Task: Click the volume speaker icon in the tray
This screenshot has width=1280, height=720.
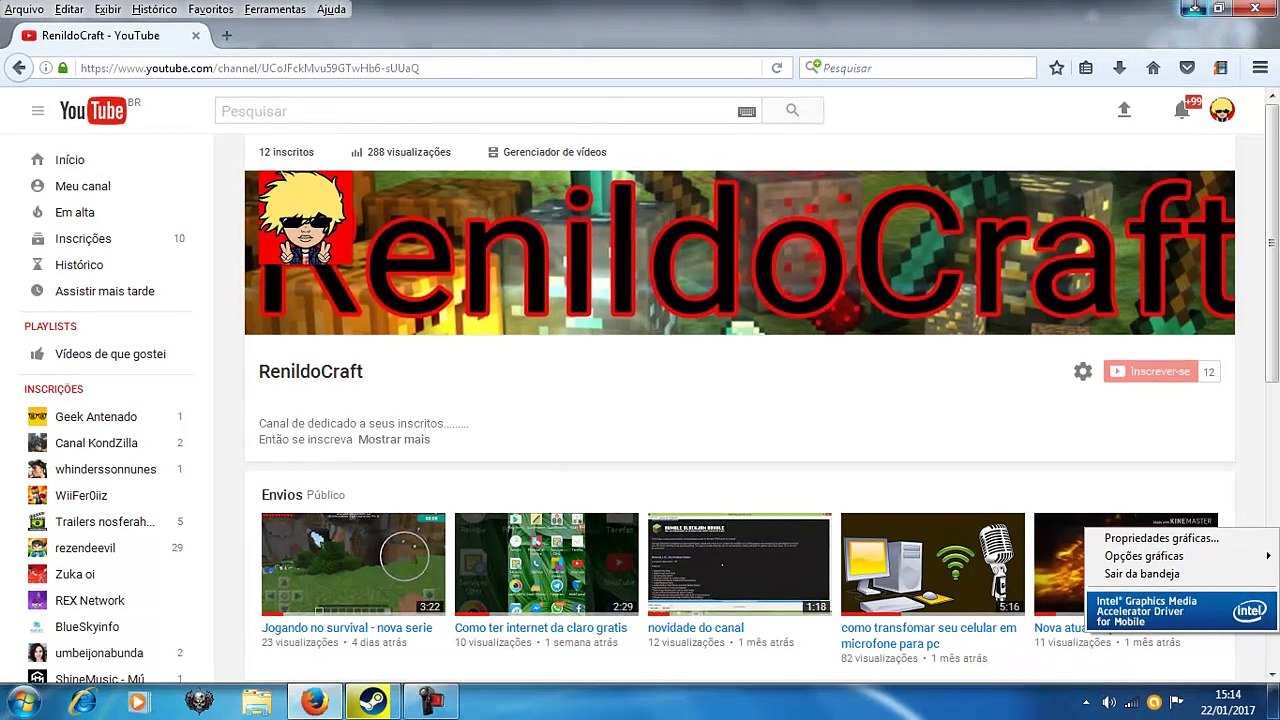Action: coord(1109,702)
